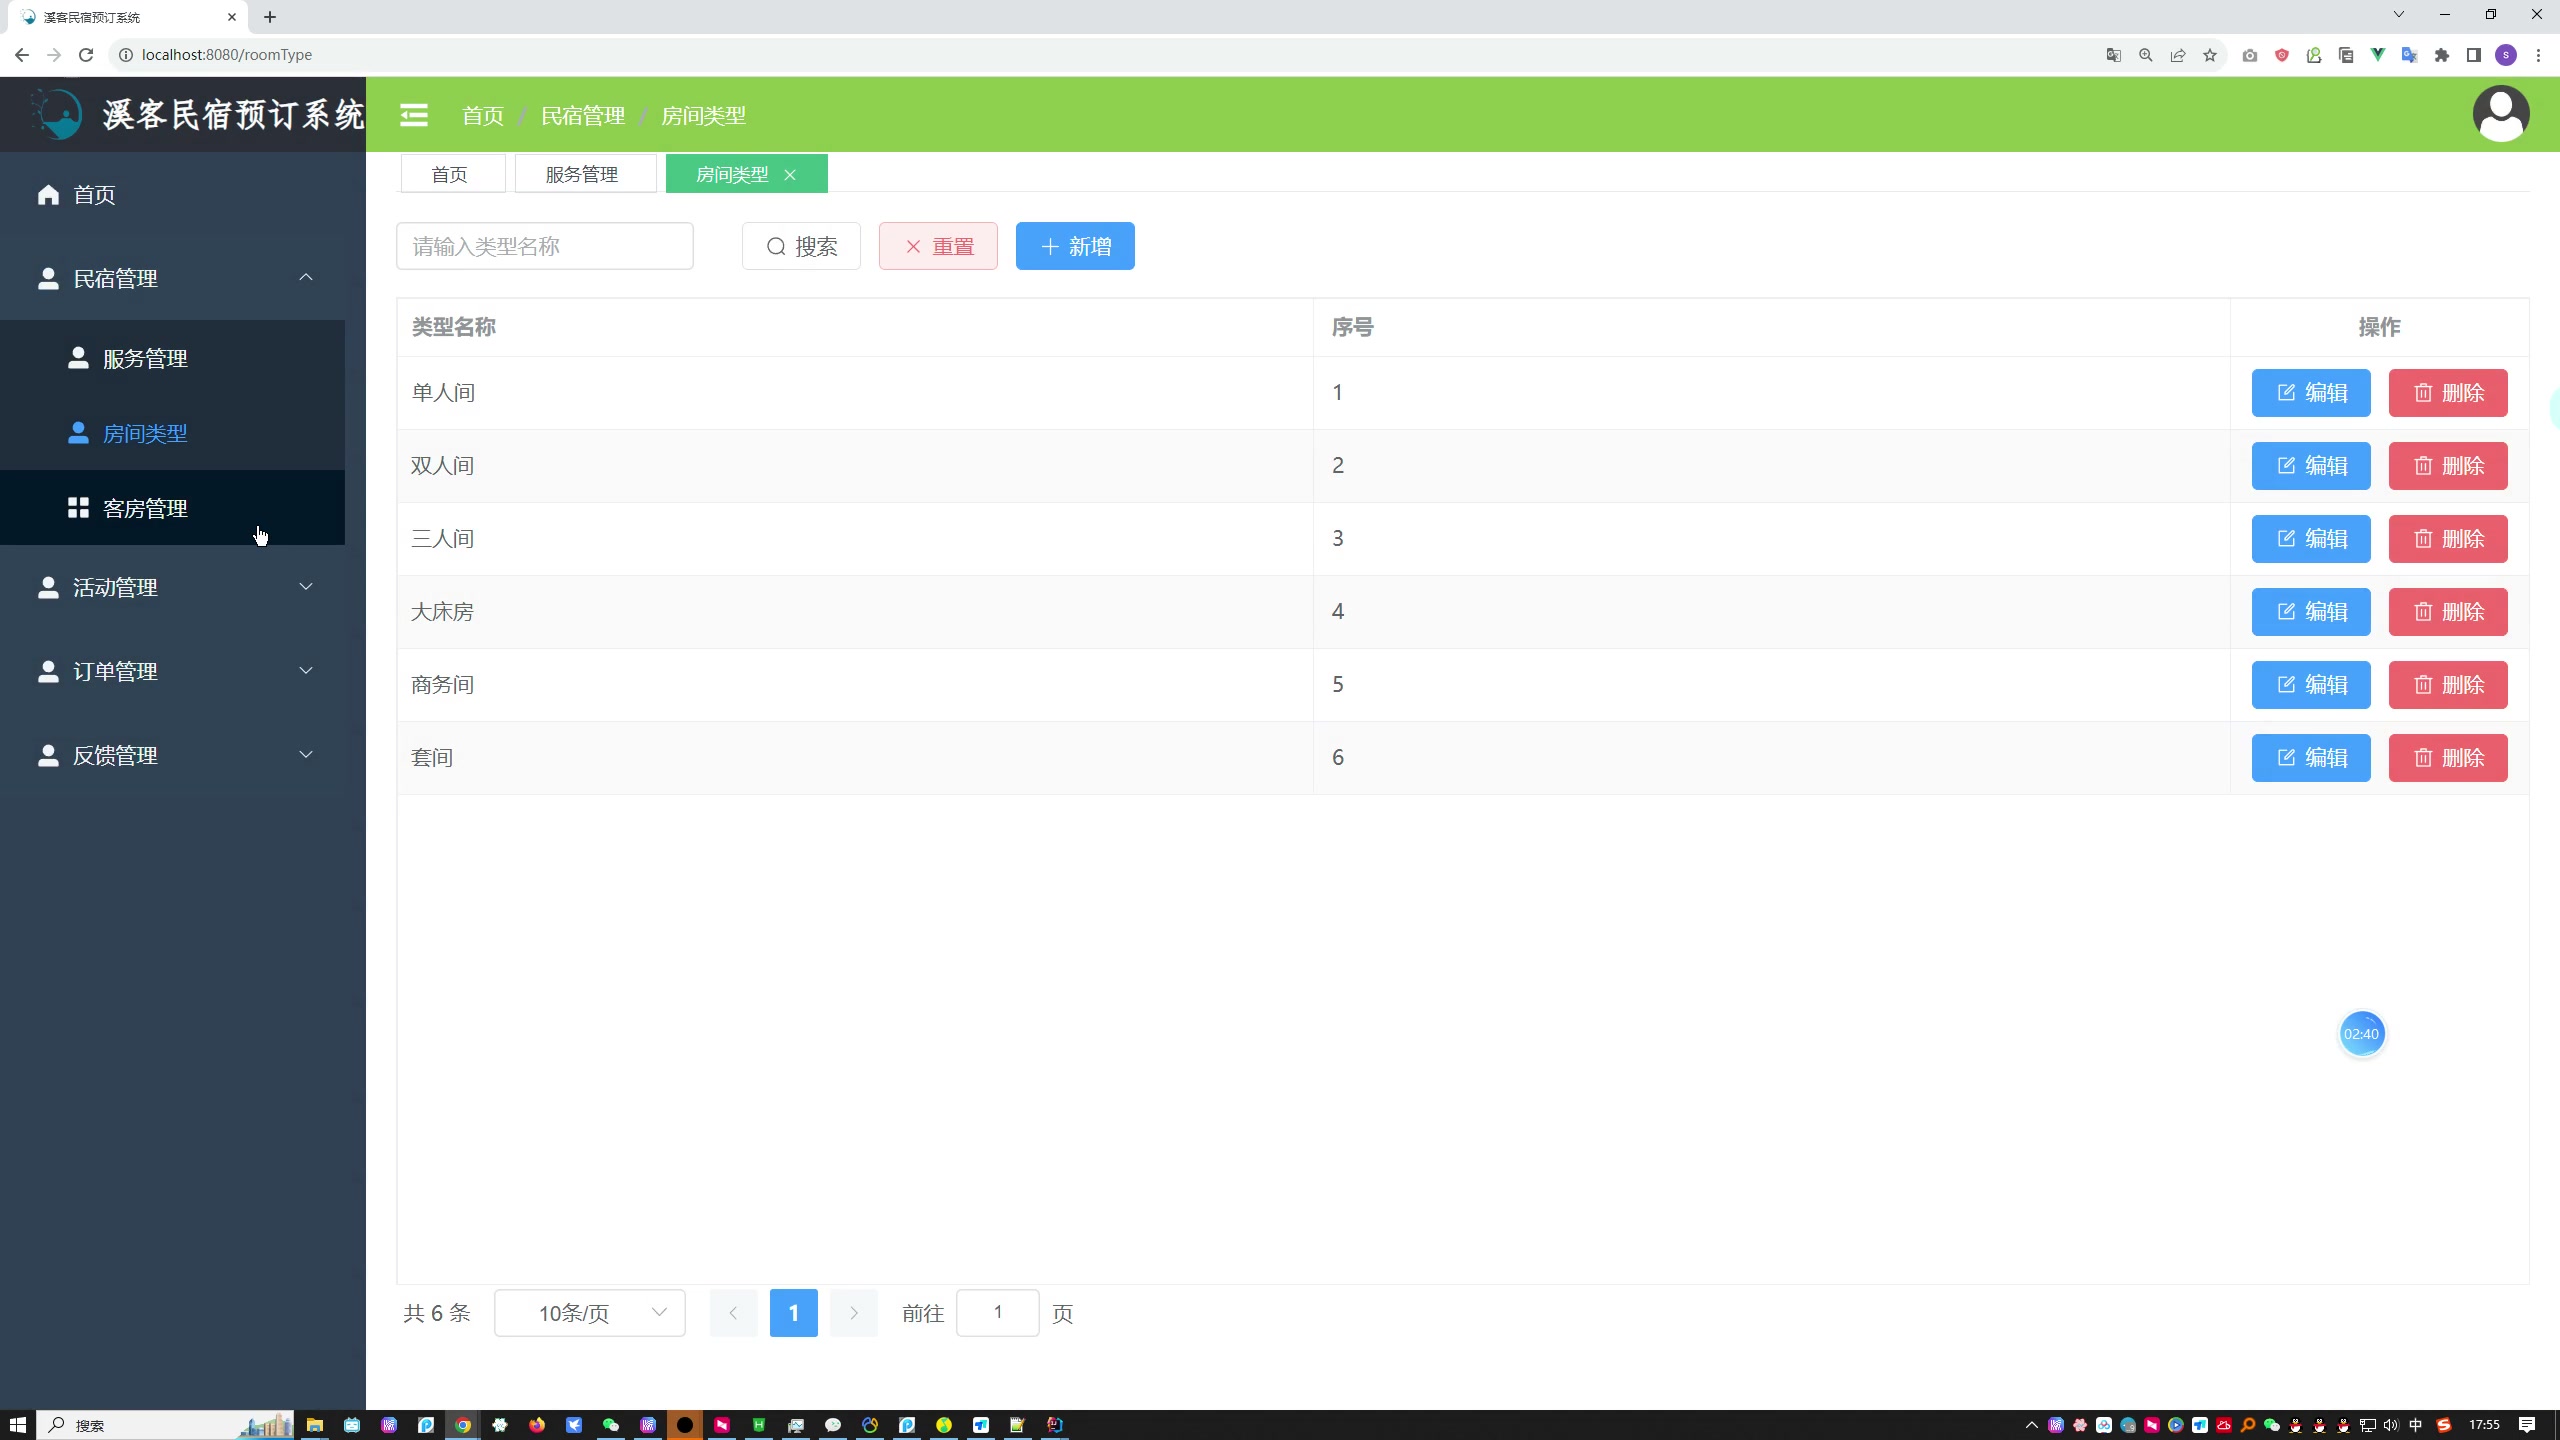
Task: Bookmark this page with the star icon
Action: [x=2210, y=55]
